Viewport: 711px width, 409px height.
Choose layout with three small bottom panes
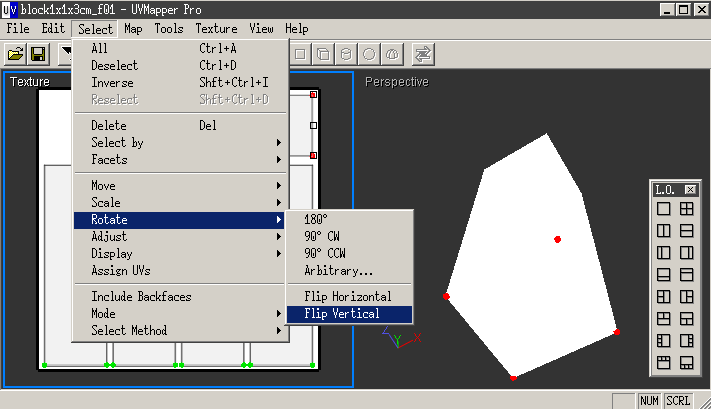pos(687,363)
